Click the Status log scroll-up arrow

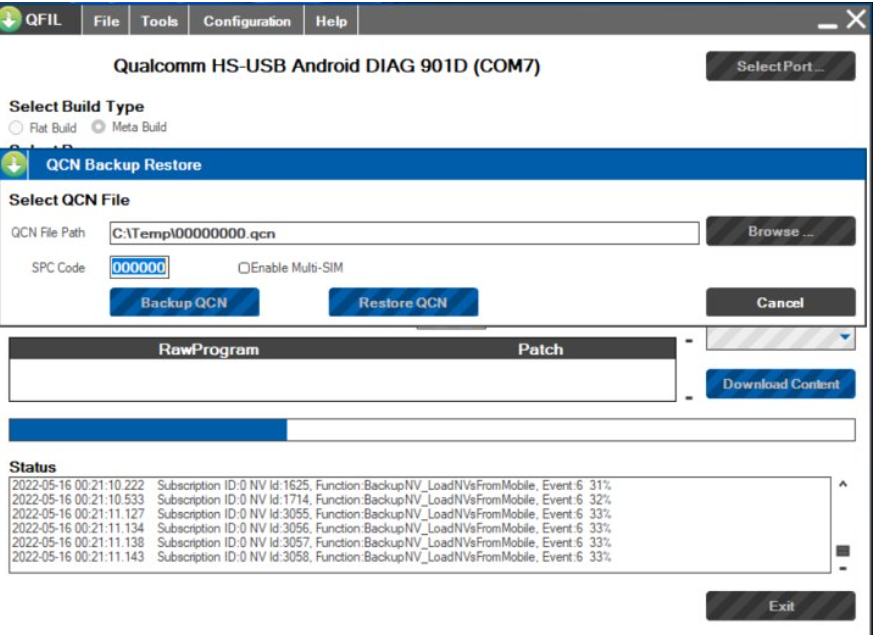(x=843, y=484)
